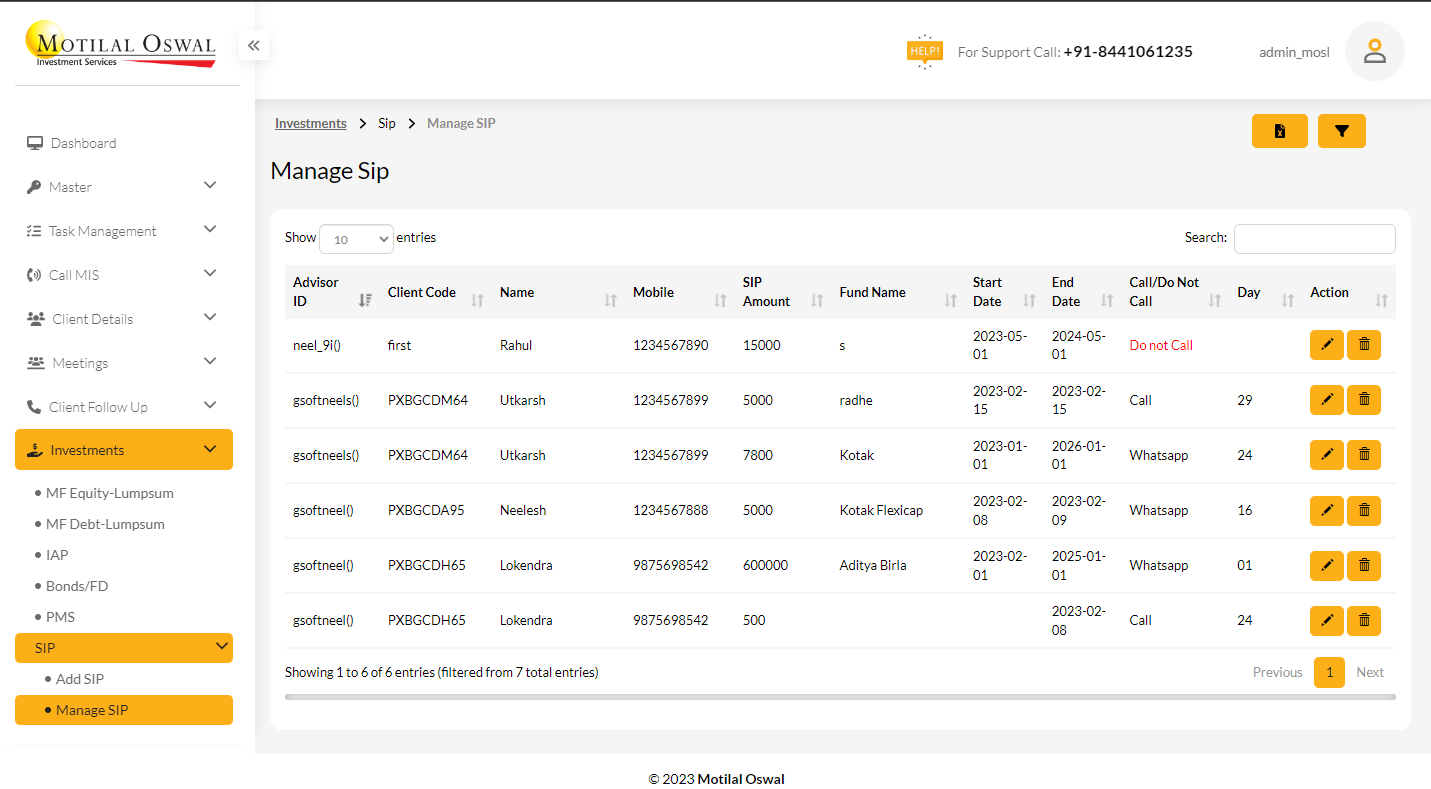Select Manage SIP in sidebar
Screen dimensions: 1431x789
point(124,710)
